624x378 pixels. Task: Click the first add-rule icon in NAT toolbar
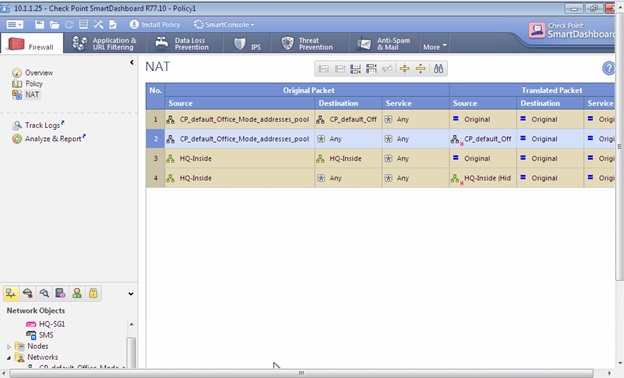tap(324, 69)
